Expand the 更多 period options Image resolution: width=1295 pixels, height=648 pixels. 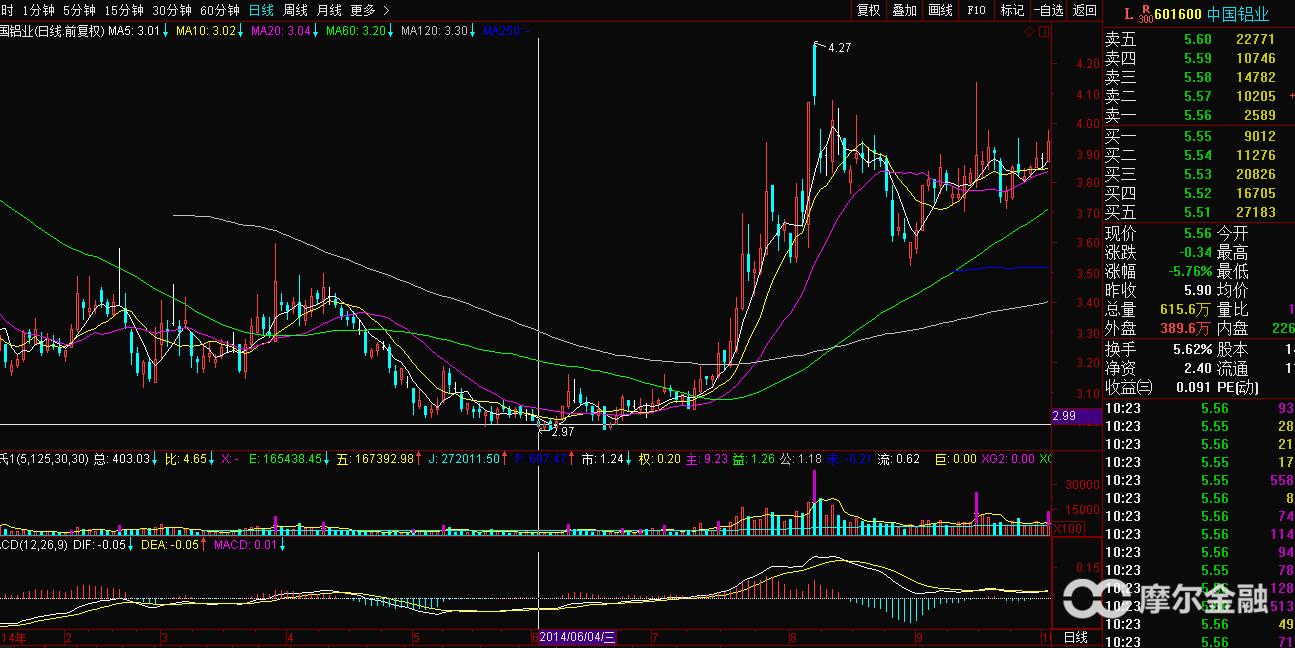click(369, 10)
